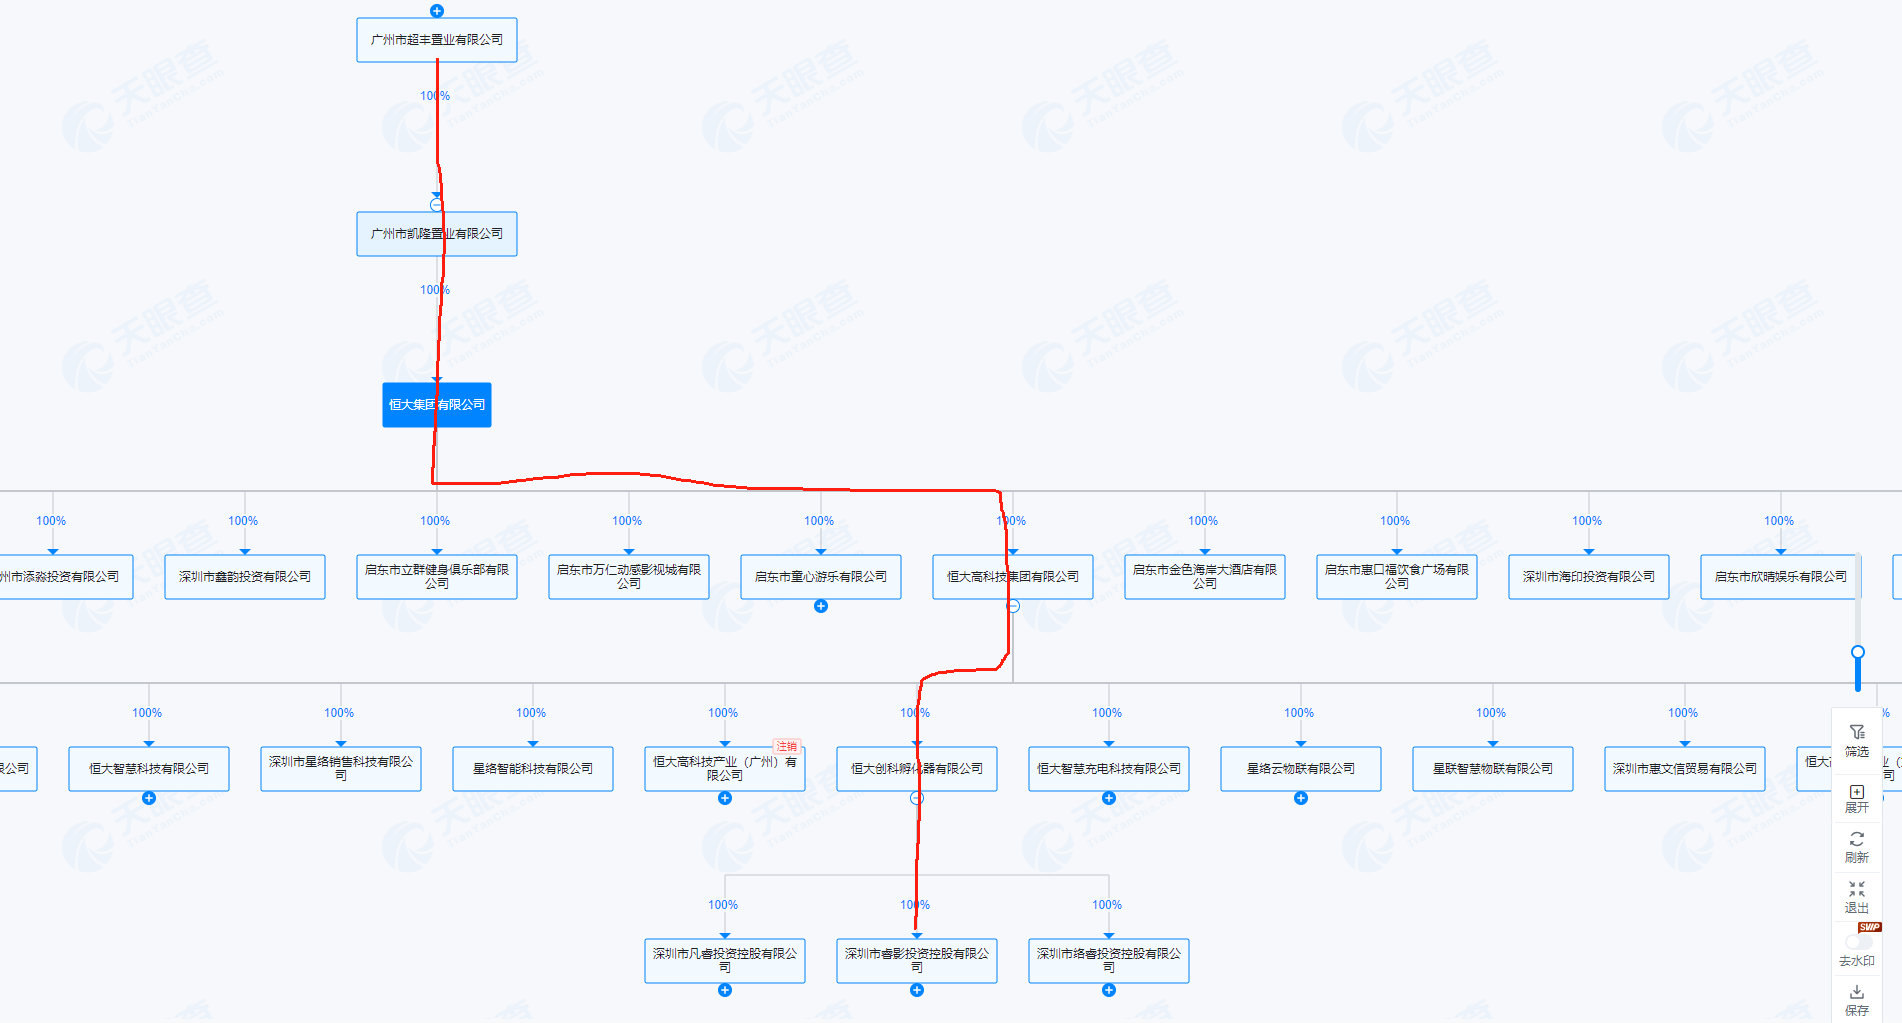The image size is (1902, 1023).
Task: Open 恒大高科技产业（广州）有限公司 node
Action: pos(725,769)
